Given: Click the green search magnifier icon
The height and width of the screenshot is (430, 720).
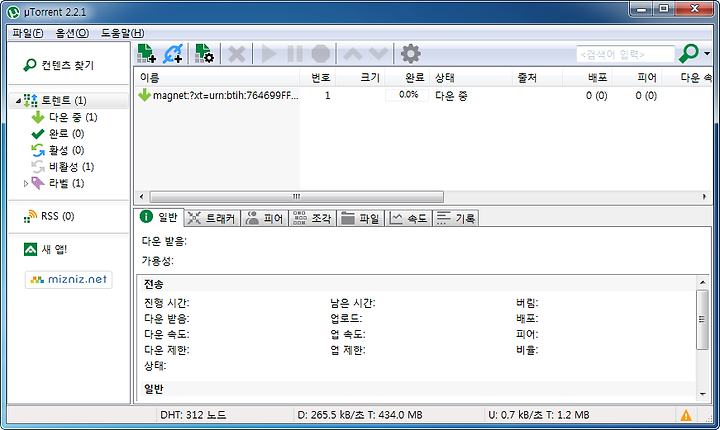Looking at the screenshot, I should point(689,54).
